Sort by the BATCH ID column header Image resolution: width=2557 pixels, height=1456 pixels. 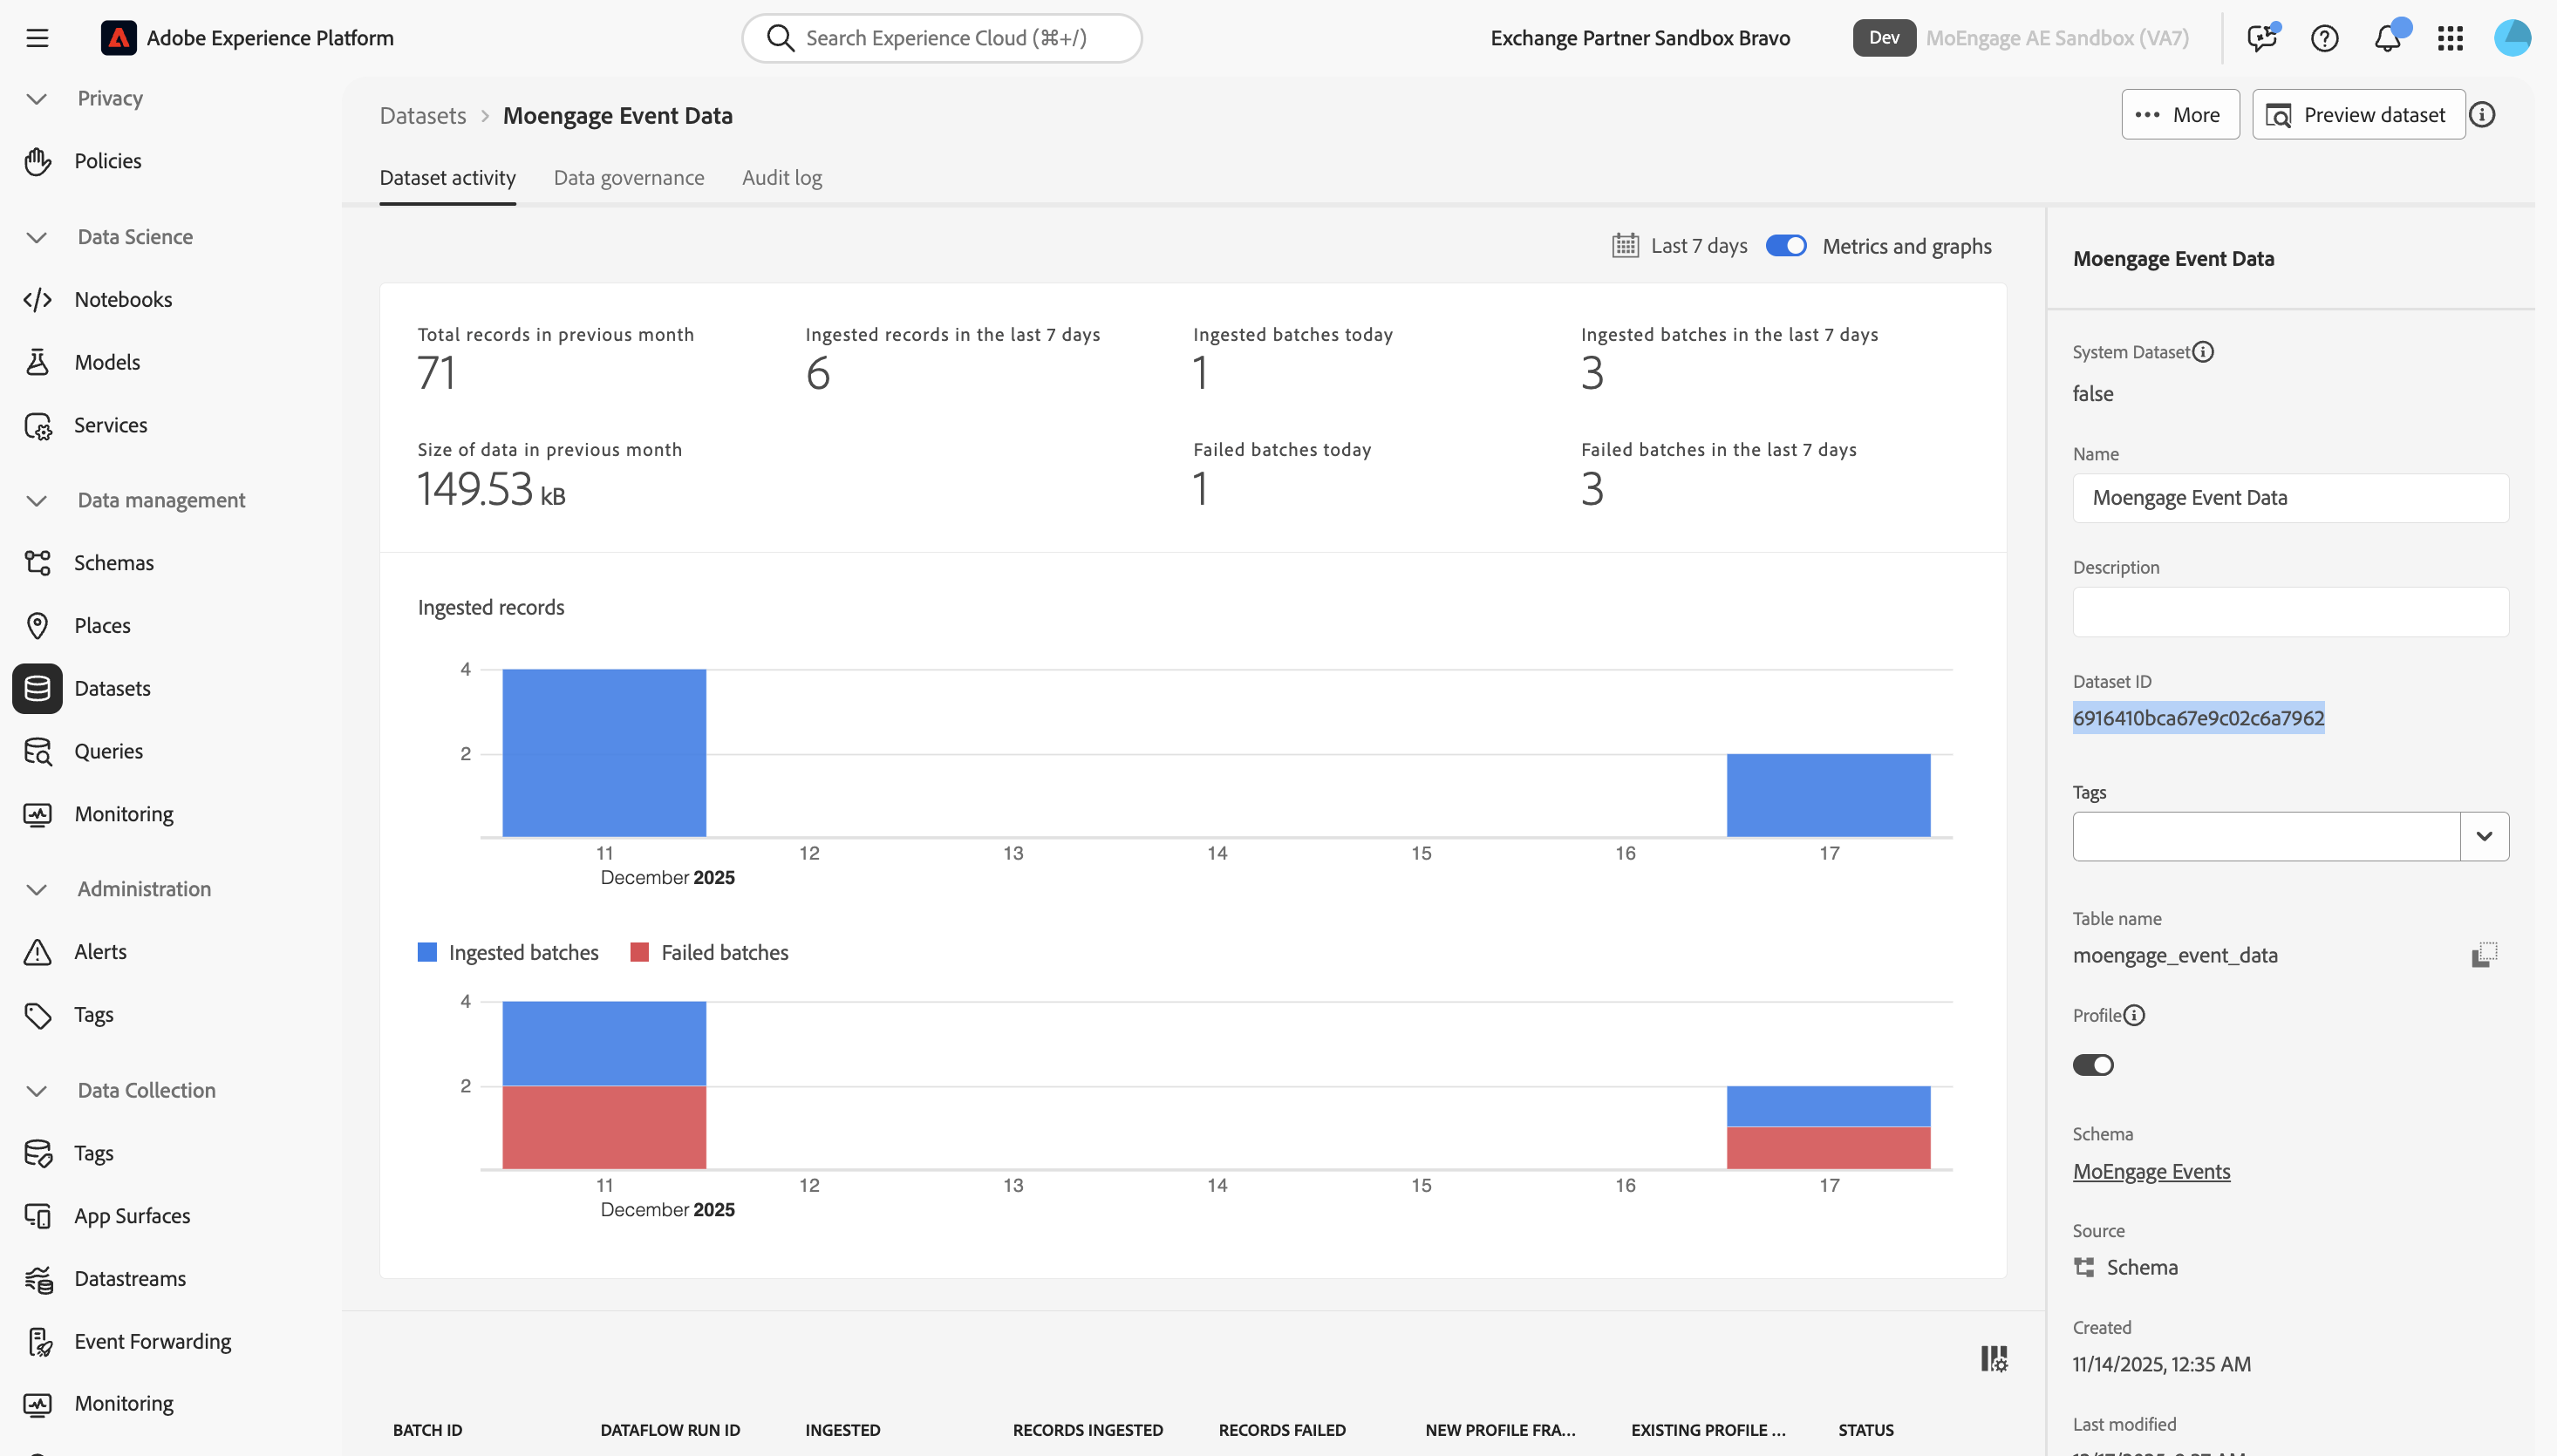click(x=428, y=1430)
